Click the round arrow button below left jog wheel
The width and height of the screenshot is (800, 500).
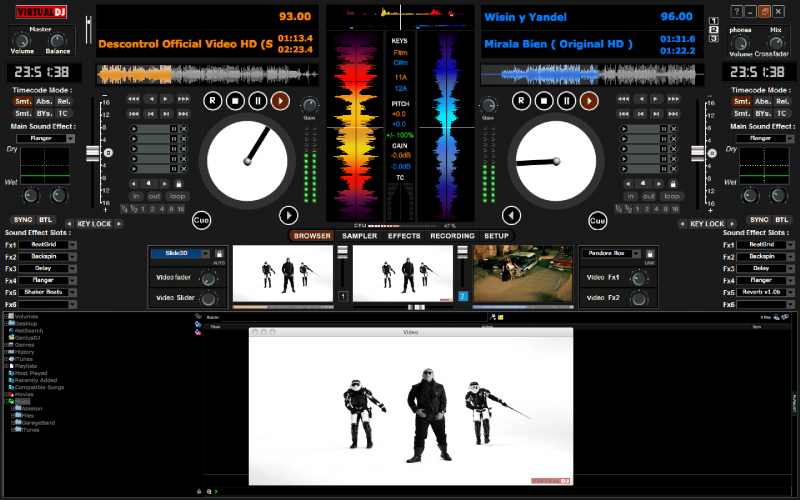click(288, 215)
